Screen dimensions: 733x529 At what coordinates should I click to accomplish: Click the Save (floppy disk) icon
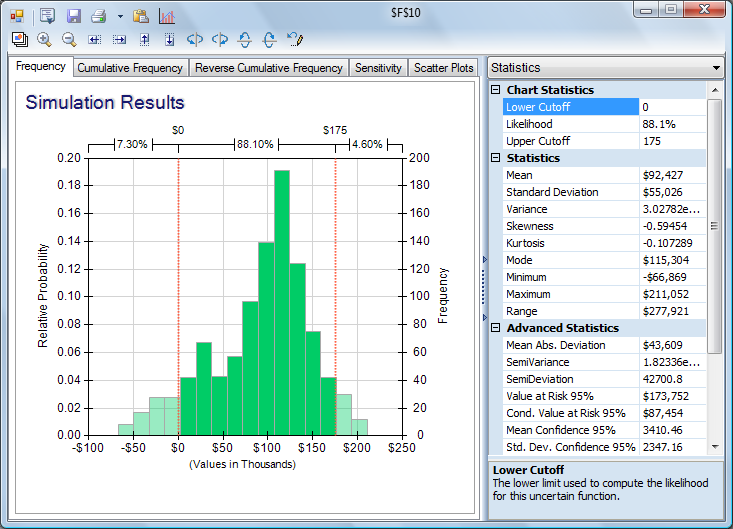click(x=74, y=16)
